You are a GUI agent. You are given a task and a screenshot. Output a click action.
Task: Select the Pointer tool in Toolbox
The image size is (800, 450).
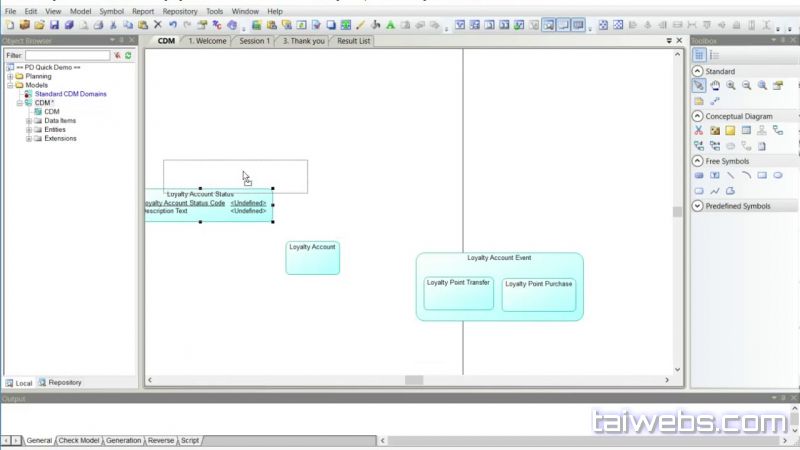(x=699, y=86)
